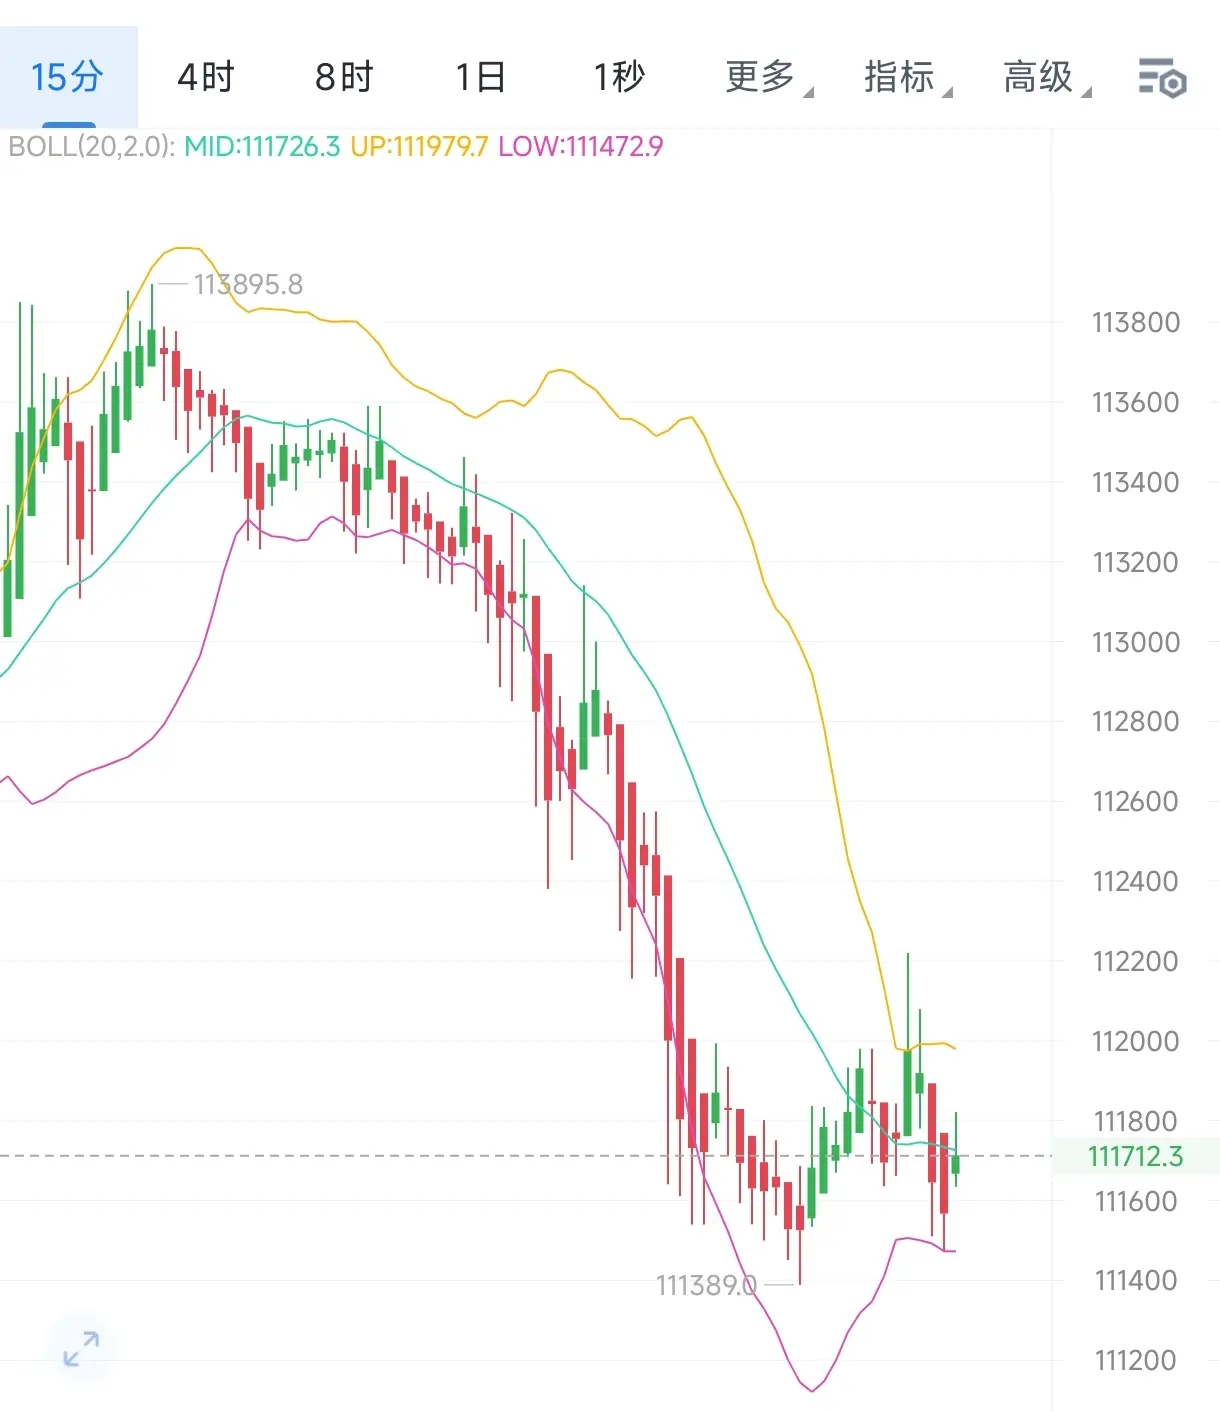Click the MID:111726.3 value
This screenshot has width=1220, height=1412.
pyautogui.click(x=262, y=147)
